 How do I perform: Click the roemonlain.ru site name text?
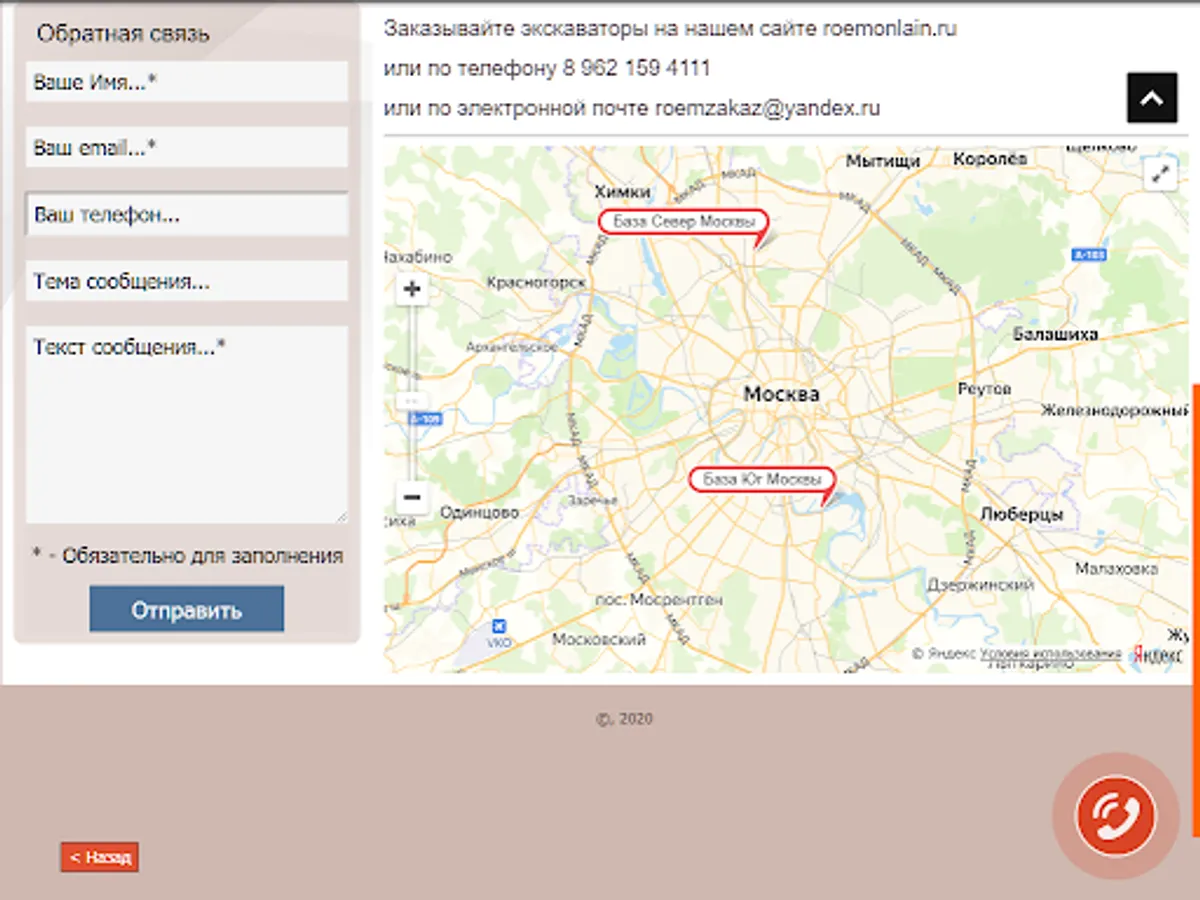pyautogui.click(x=890, y=29)
